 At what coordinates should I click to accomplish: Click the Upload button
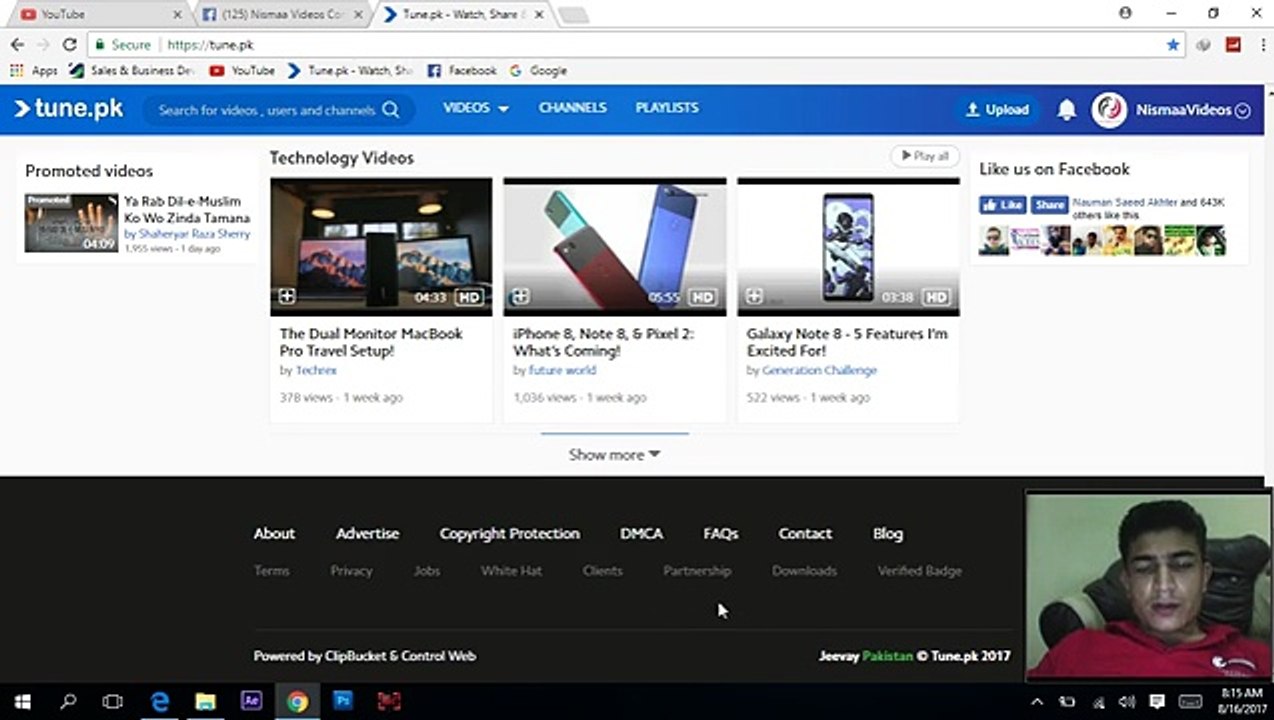[996, 110]
